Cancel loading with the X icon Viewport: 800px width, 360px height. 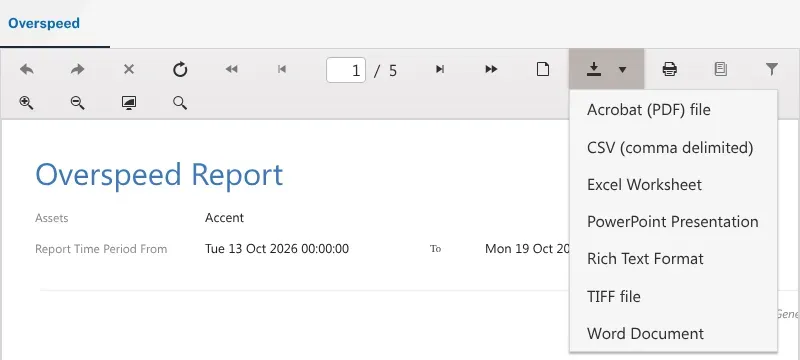129,69
